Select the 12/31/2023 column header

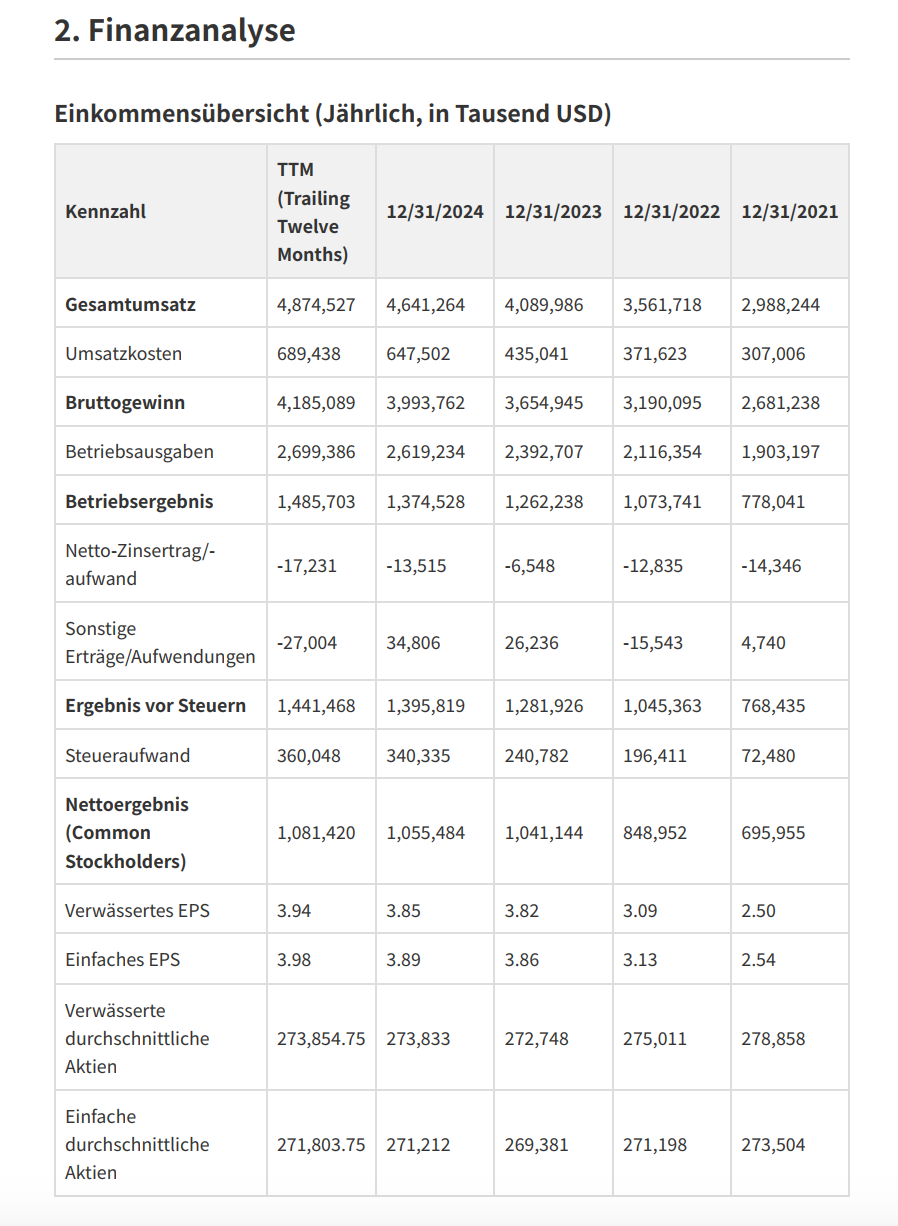(x=553, y=212)
